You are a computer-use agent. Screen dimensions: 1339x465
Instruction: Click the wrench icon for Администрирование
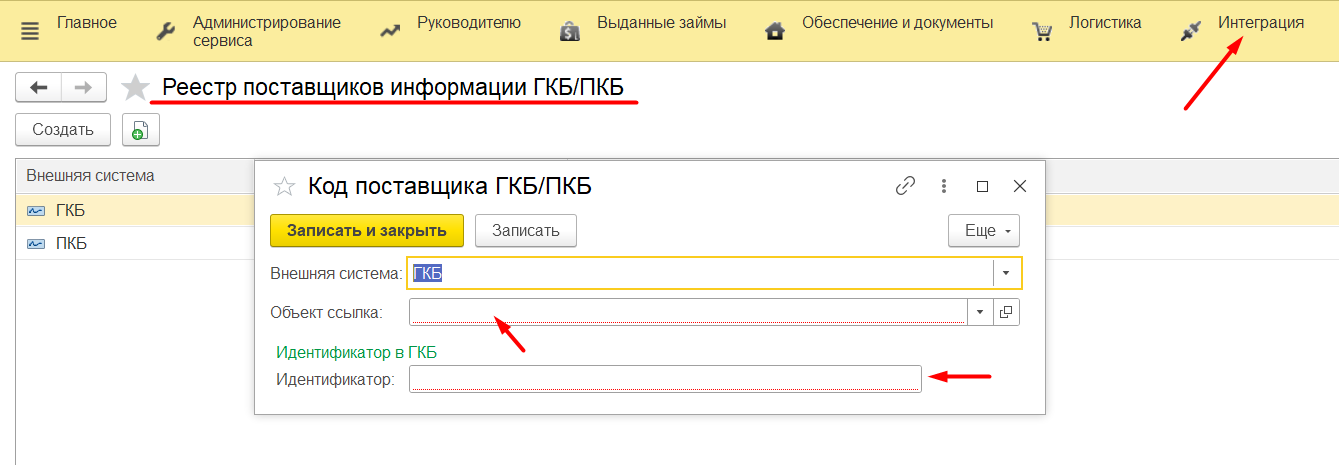(166, 31)
